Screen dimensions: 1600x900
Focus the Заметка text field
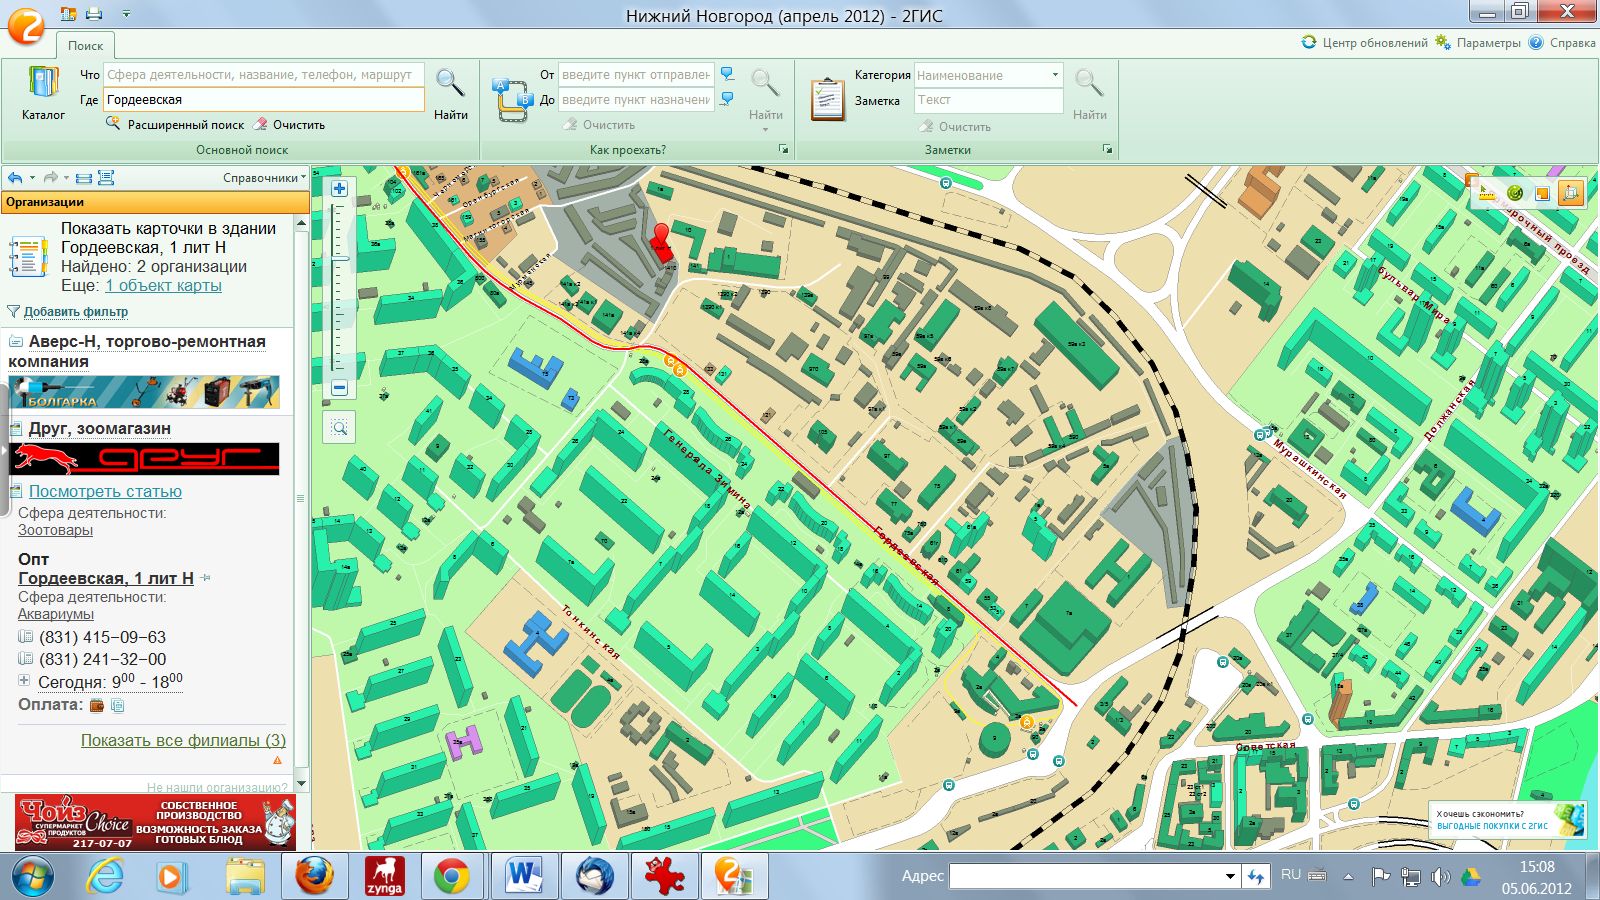coord(988,100)
